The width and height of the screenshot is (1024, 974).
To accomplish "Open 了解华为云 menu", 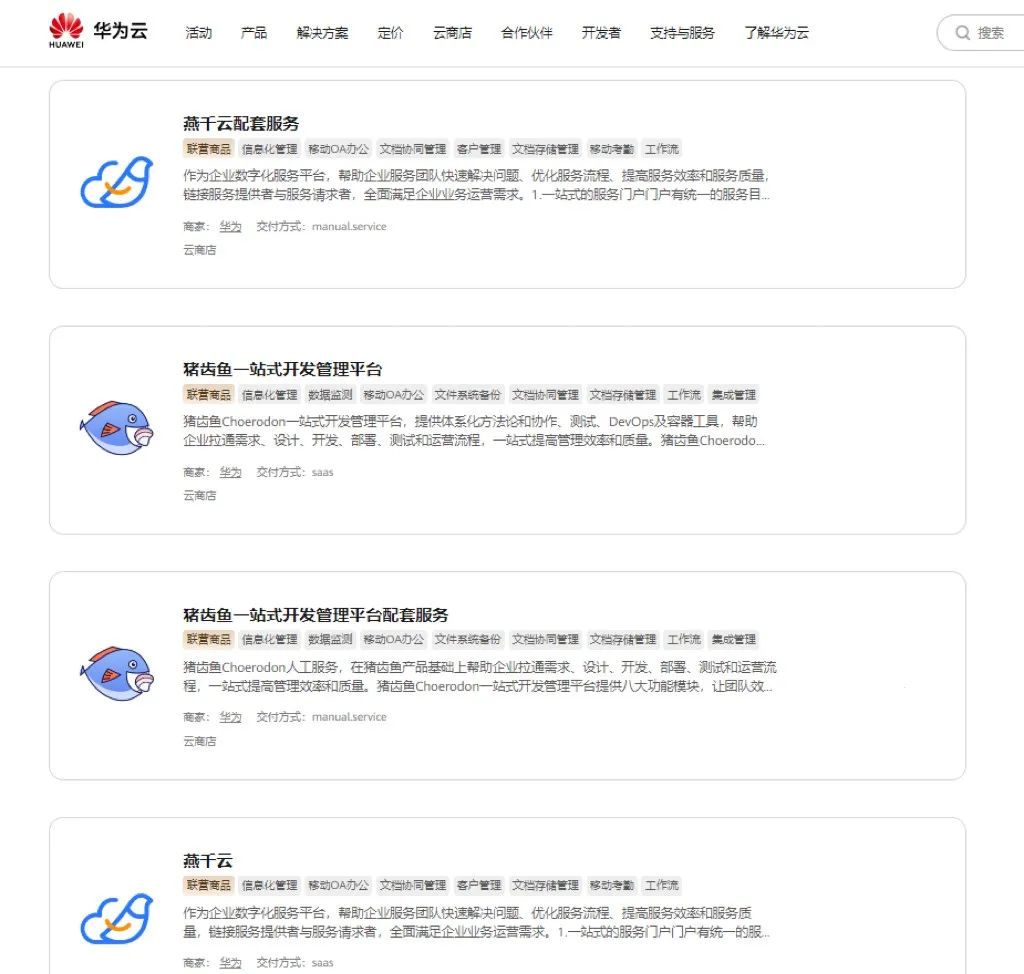I will pos(776,33).
